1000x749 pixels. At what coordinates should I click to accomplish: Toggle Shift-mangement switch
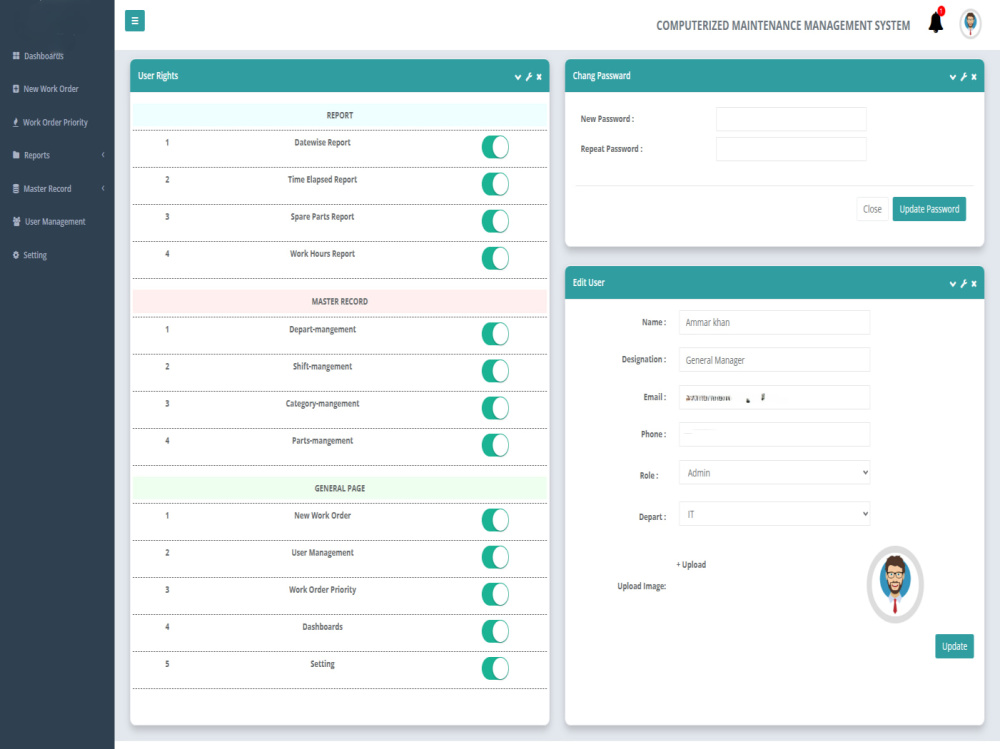click(x=495, y=370)
